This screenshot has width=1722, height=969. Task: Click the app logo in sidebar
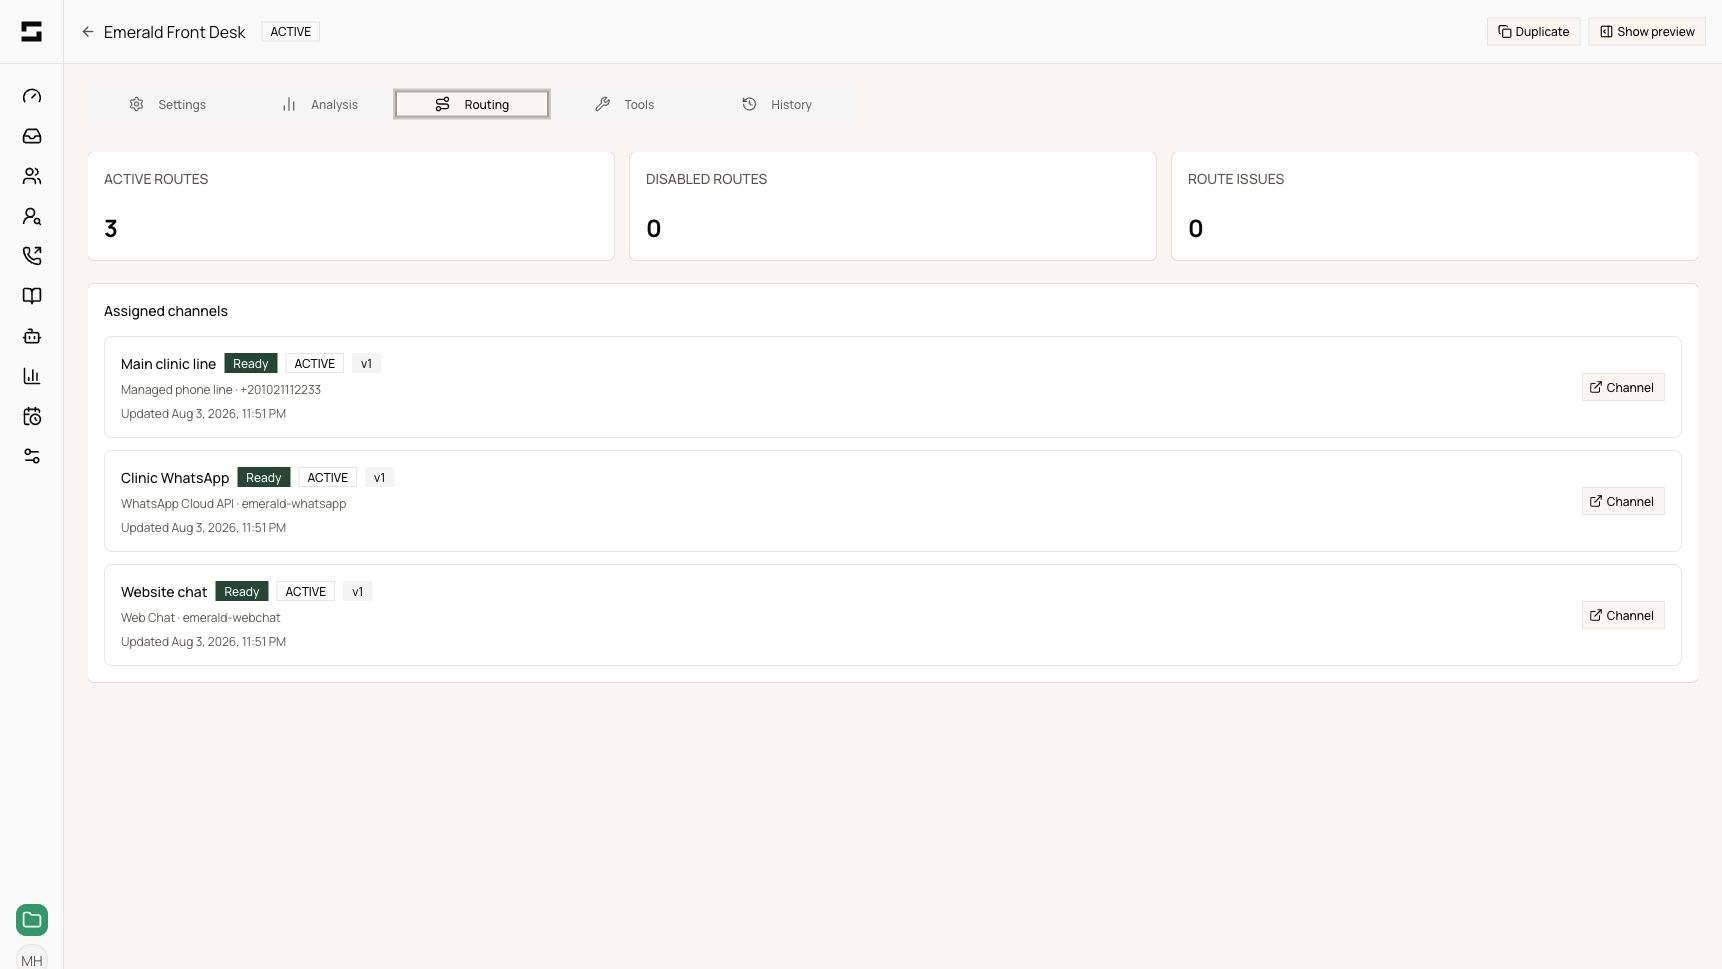point(31,32)
